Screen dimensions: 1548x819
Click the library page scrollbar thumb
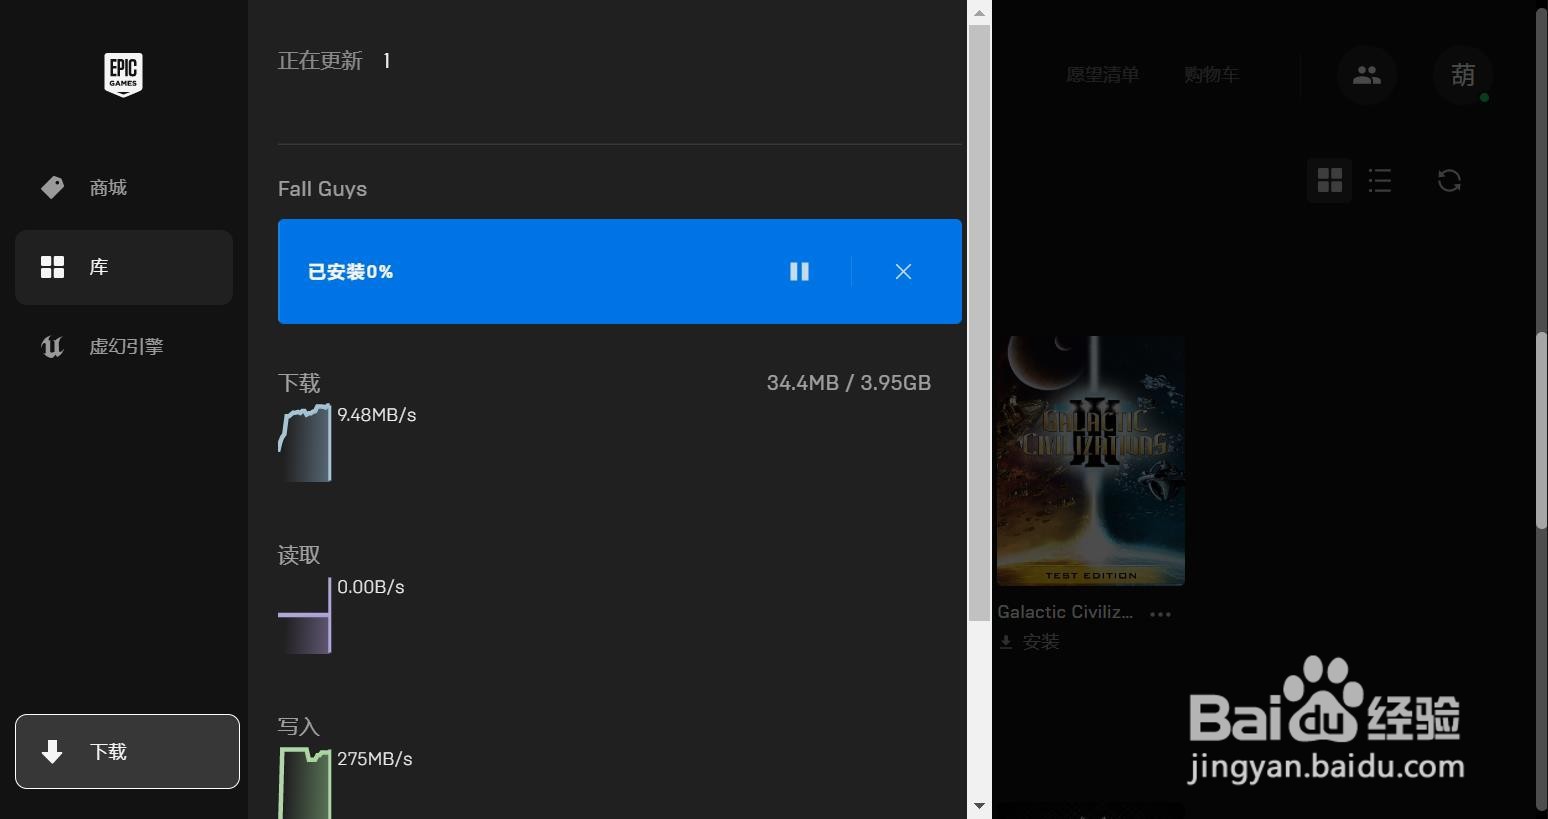(1541, 430)
